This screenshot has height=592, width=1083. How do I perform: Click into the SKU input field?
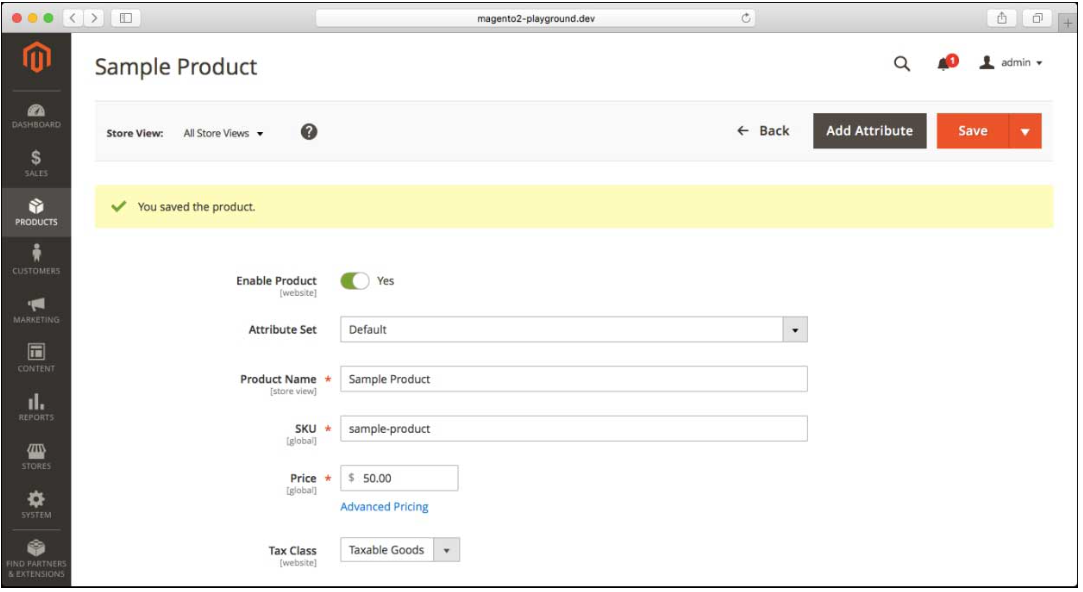point(573,429)
